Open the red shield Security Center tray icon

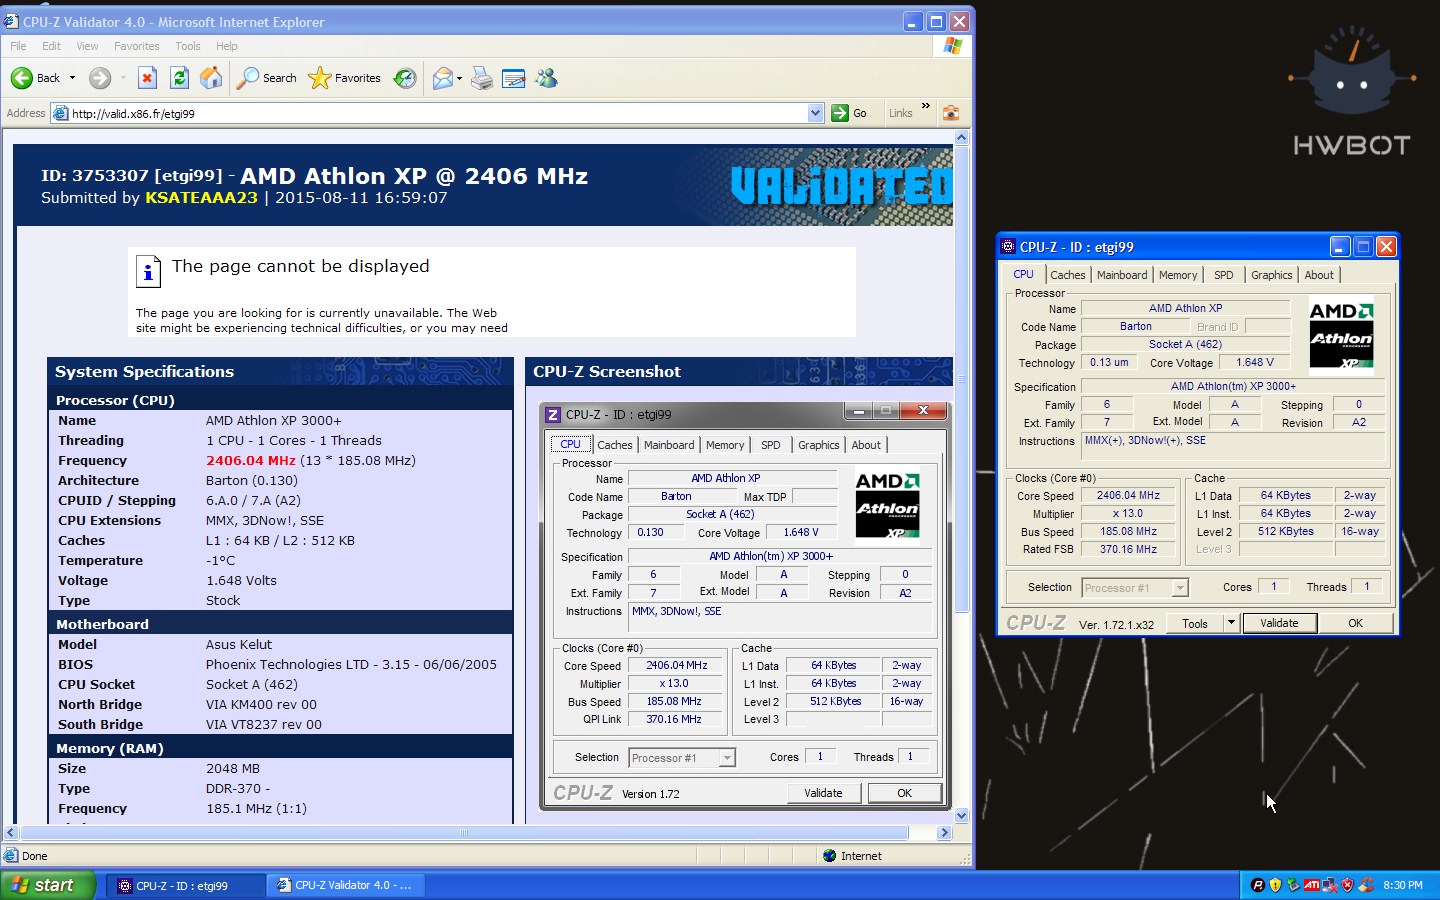tap(1348, 885)
